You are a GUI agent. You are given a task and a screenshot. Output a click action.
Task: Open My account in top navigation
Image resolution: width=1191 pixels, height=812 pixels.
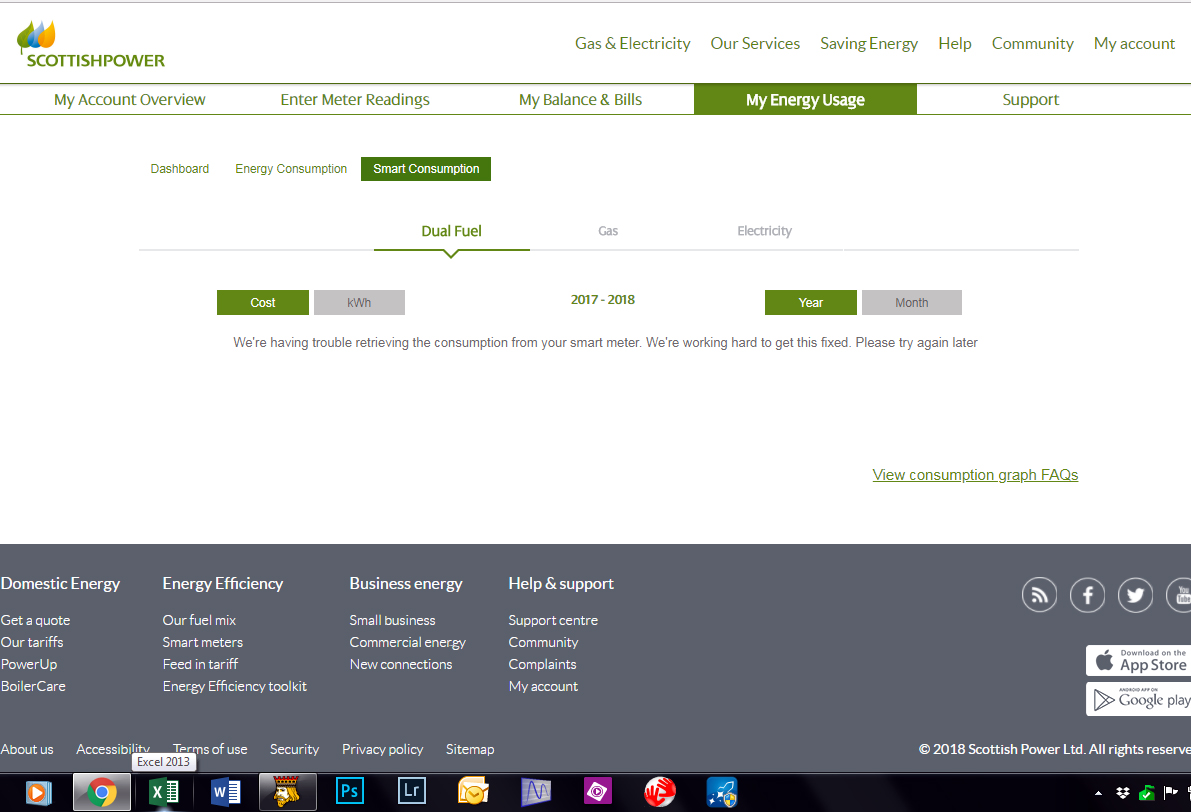click(x=1134, y=43)
